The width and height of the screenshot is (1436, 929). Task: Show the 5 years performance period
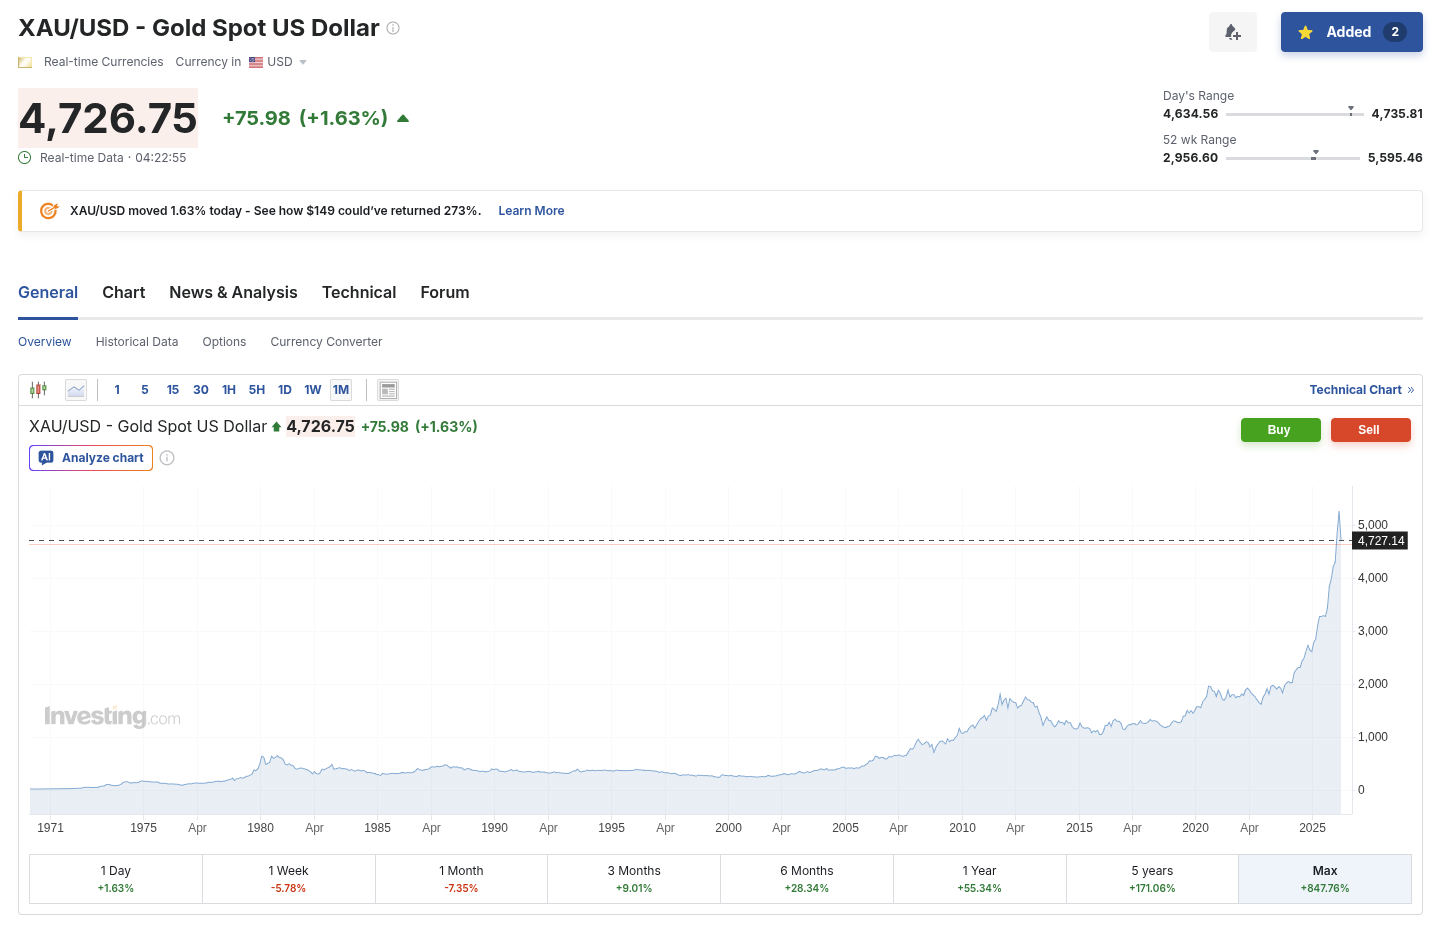[x=1153, y=879]
